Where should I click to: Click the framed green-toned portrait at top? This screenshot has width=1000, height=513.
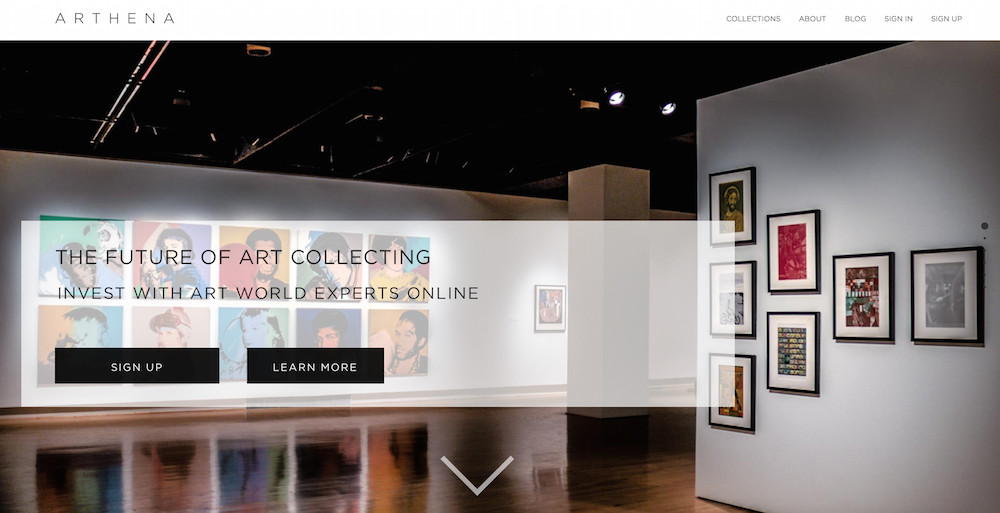tap(732, 205)
